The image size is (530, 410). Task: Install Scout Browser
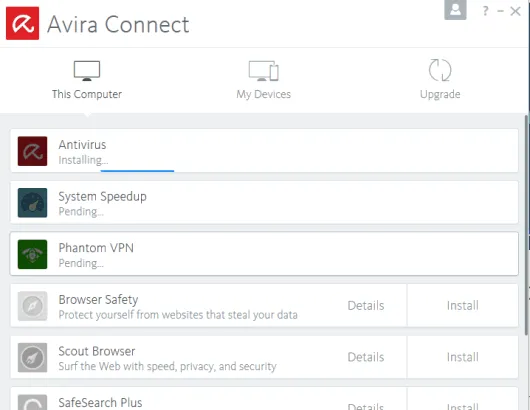pyautogui.click(x=462, y=357)
